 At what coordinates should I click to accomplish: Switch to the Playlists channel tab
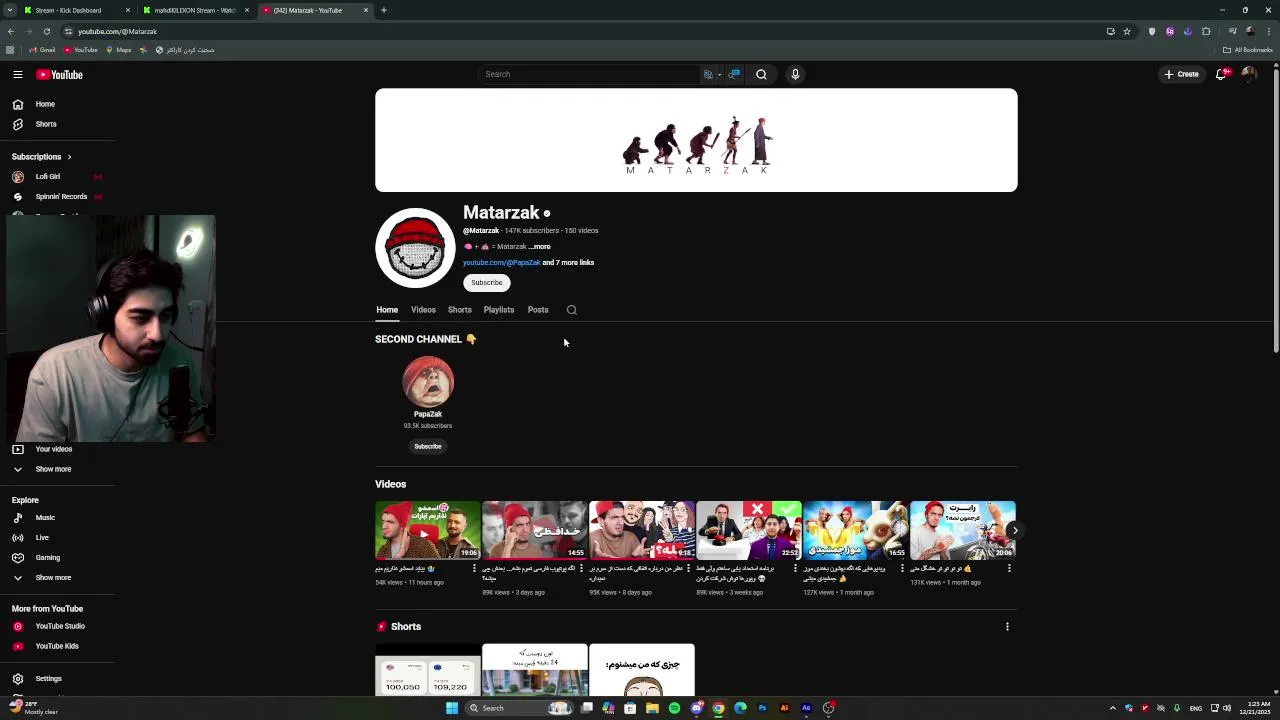click(x=498, y=310)
